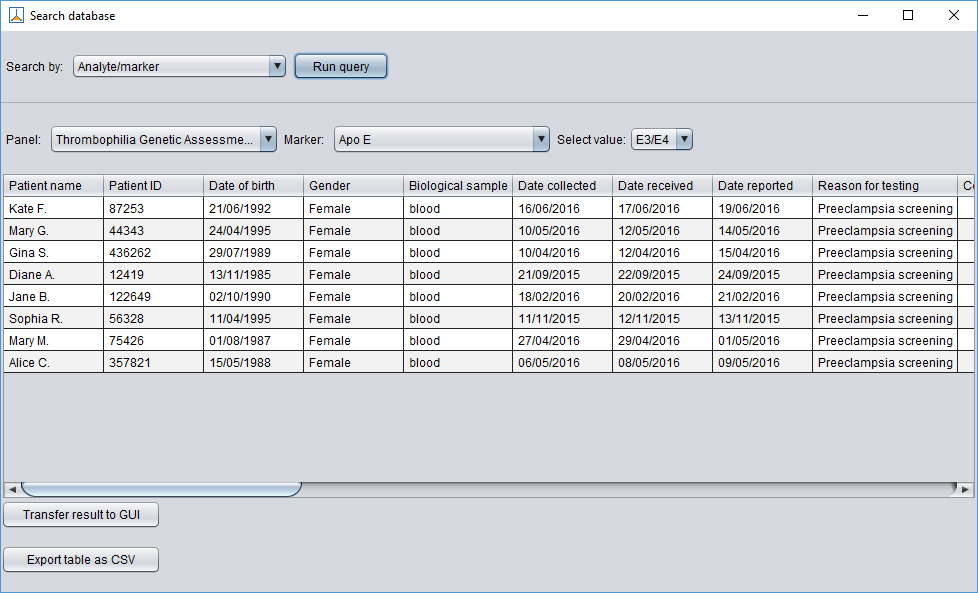Click the Reason for testing column header
Image resolution: width=978 pixels, height=593 pixels.
(885, 185)
